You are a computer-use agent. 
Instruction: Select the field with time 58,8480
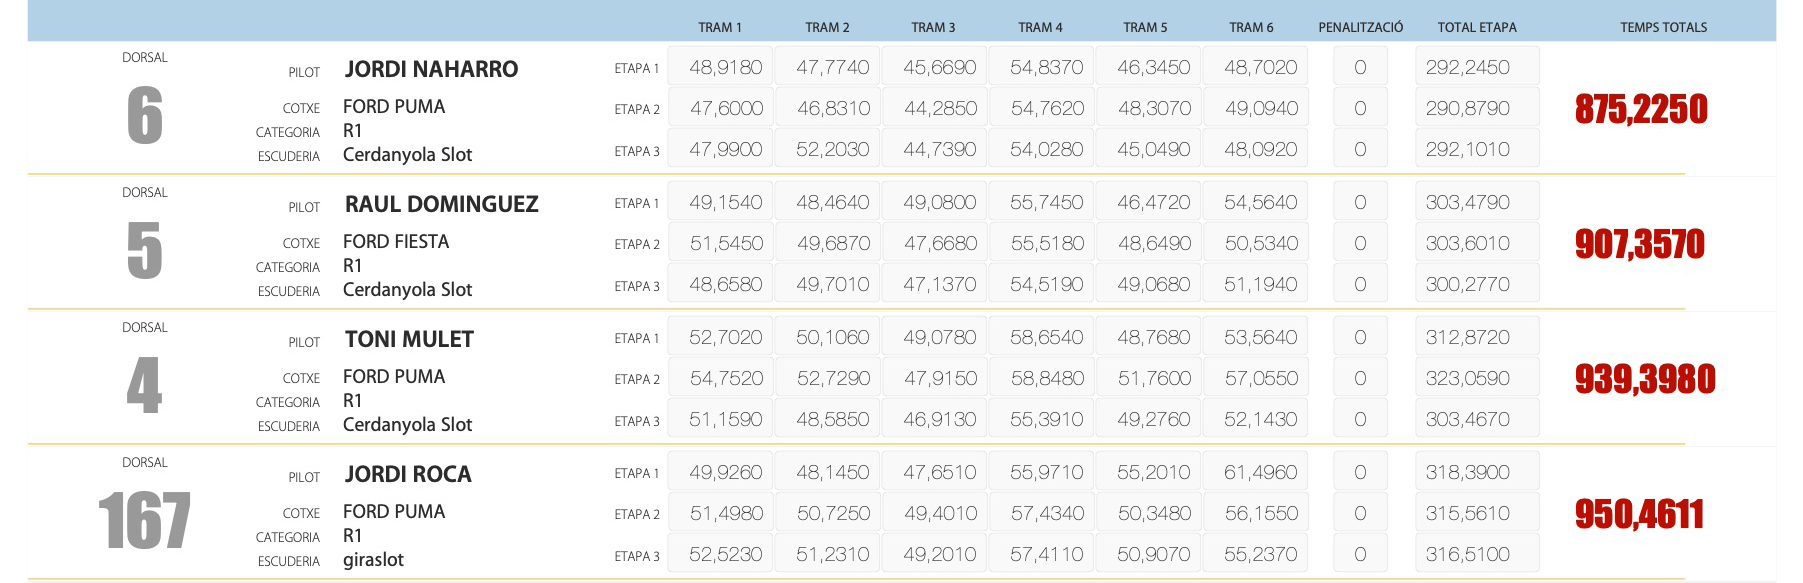point(1047,378)
